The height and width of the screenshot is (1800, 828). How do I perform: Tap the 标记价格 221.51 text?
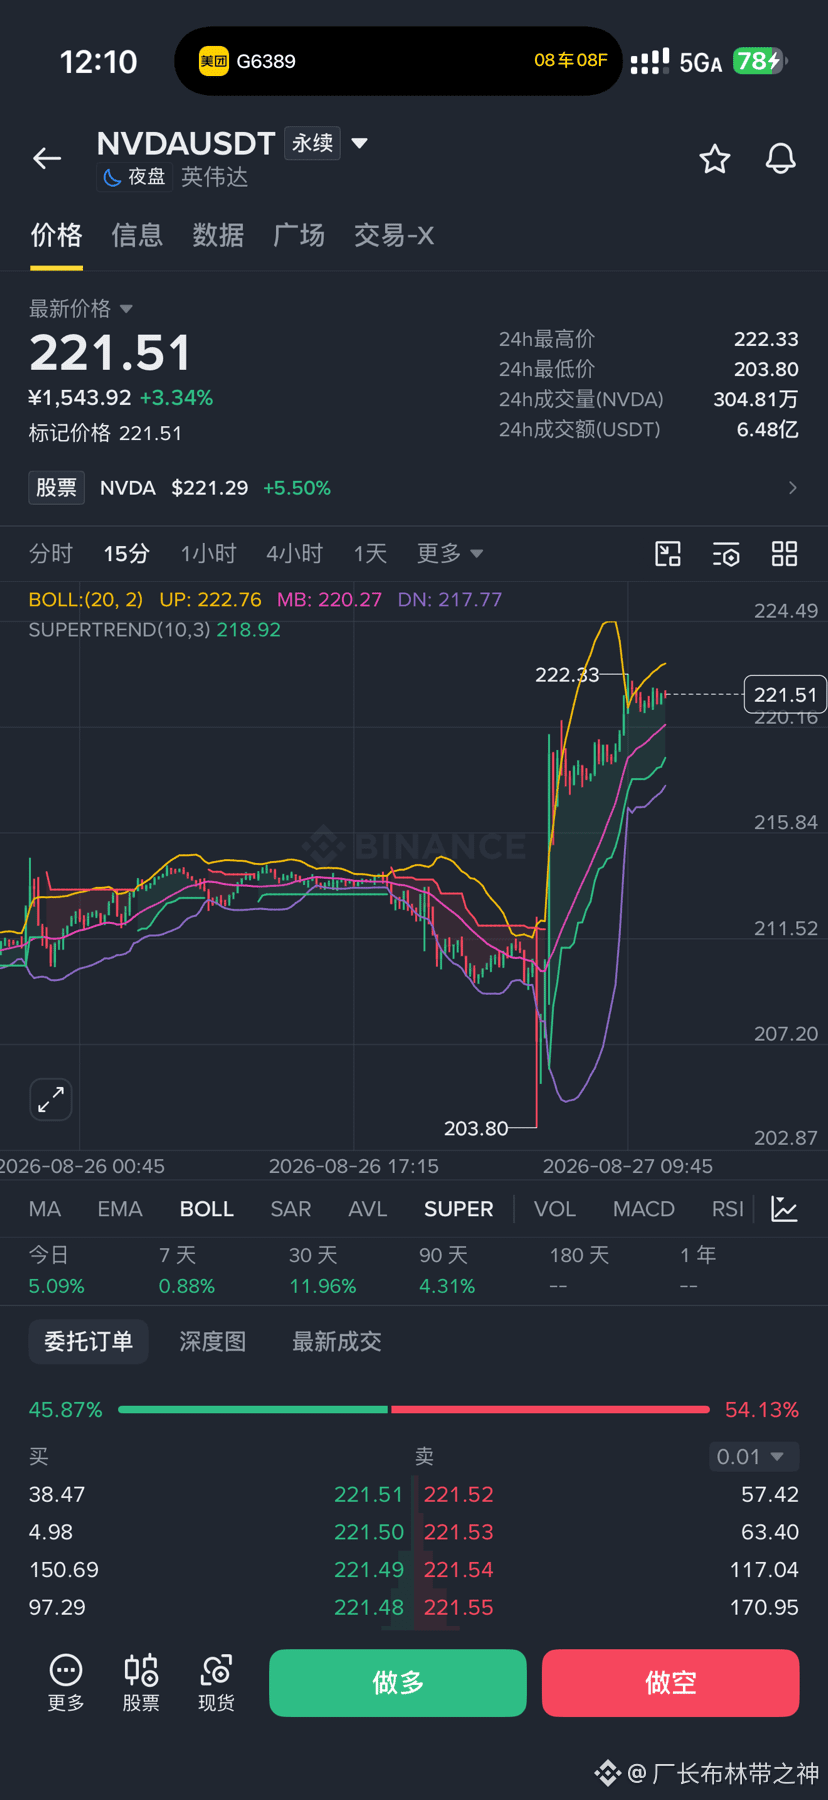pos(105,433)
